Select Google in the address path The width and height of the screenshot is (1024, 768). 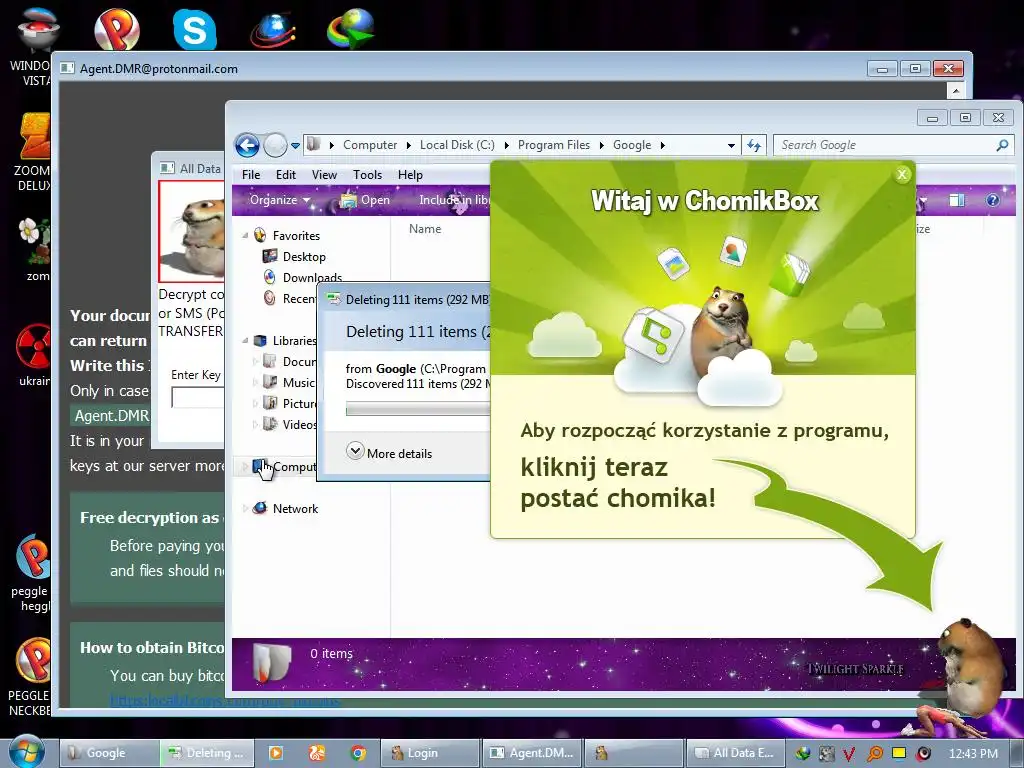coord(632,145)
